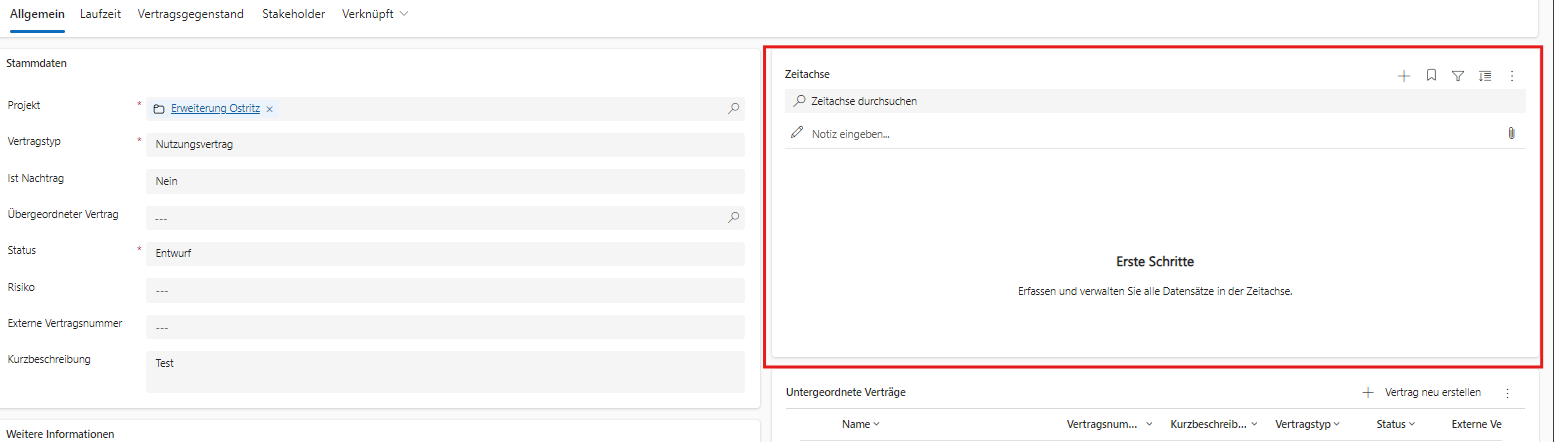Open the Vertragstyp field dropdown showing Nutzungsvertrag
This screenshot has width=1554, height=442.
(445, 145)
